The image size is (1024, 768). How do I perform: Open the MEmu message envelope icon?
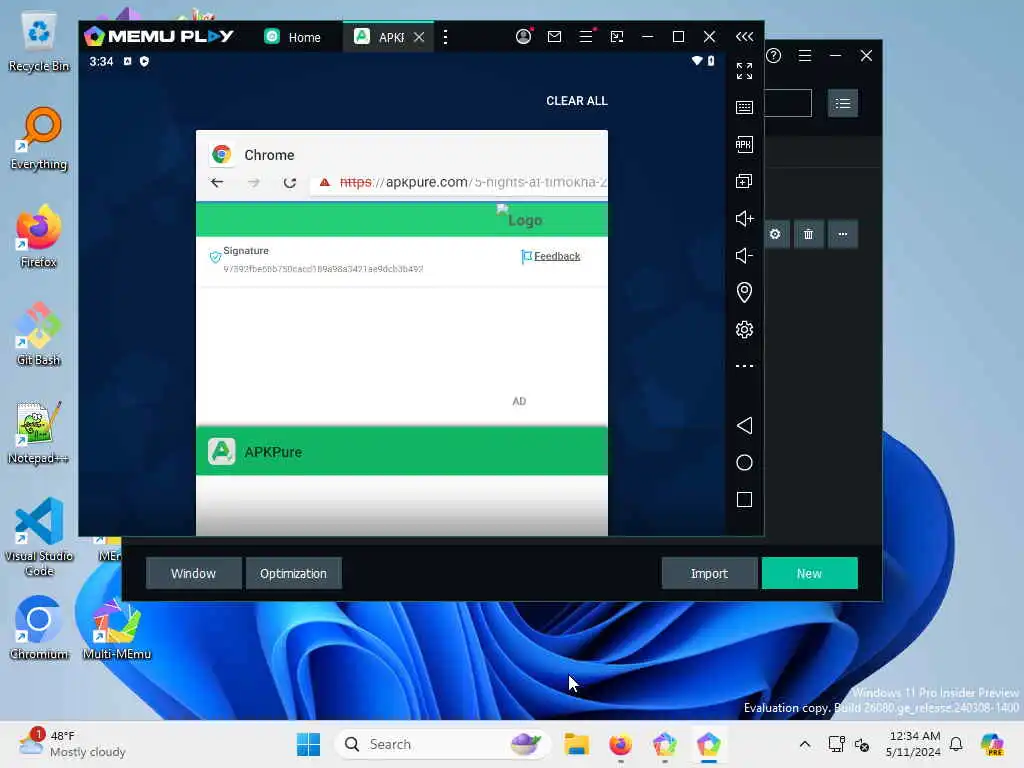coord(554,37)
